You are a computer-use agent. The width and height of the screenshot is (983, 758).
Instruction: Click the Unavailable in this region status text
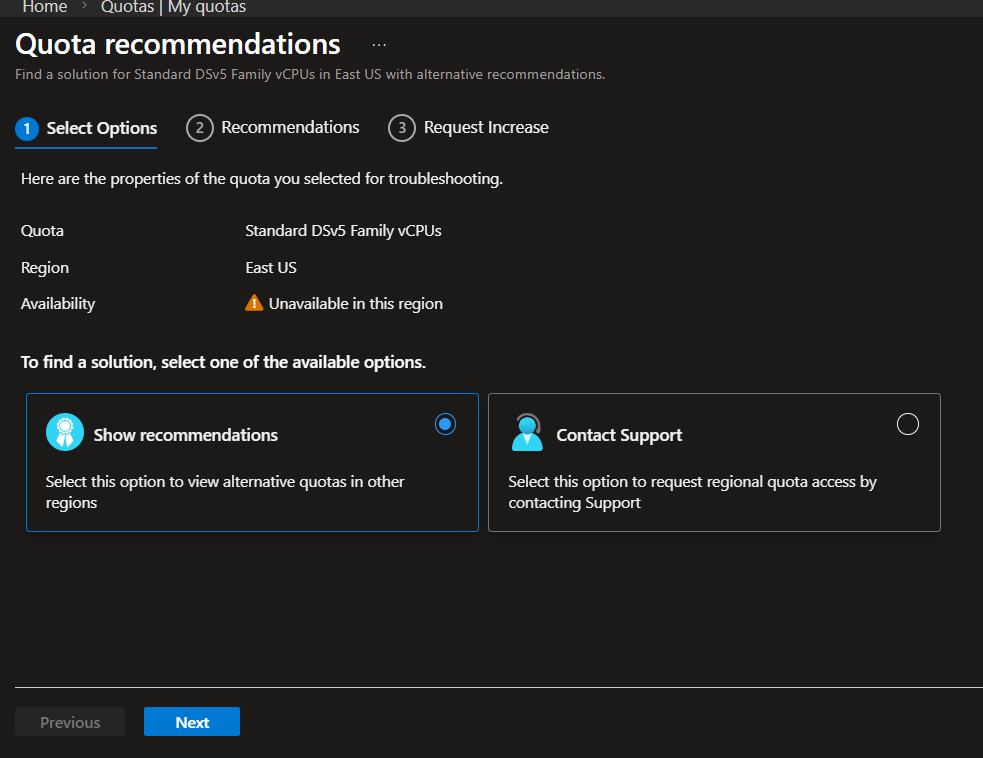pyautogui.click(x=355, y=303)
